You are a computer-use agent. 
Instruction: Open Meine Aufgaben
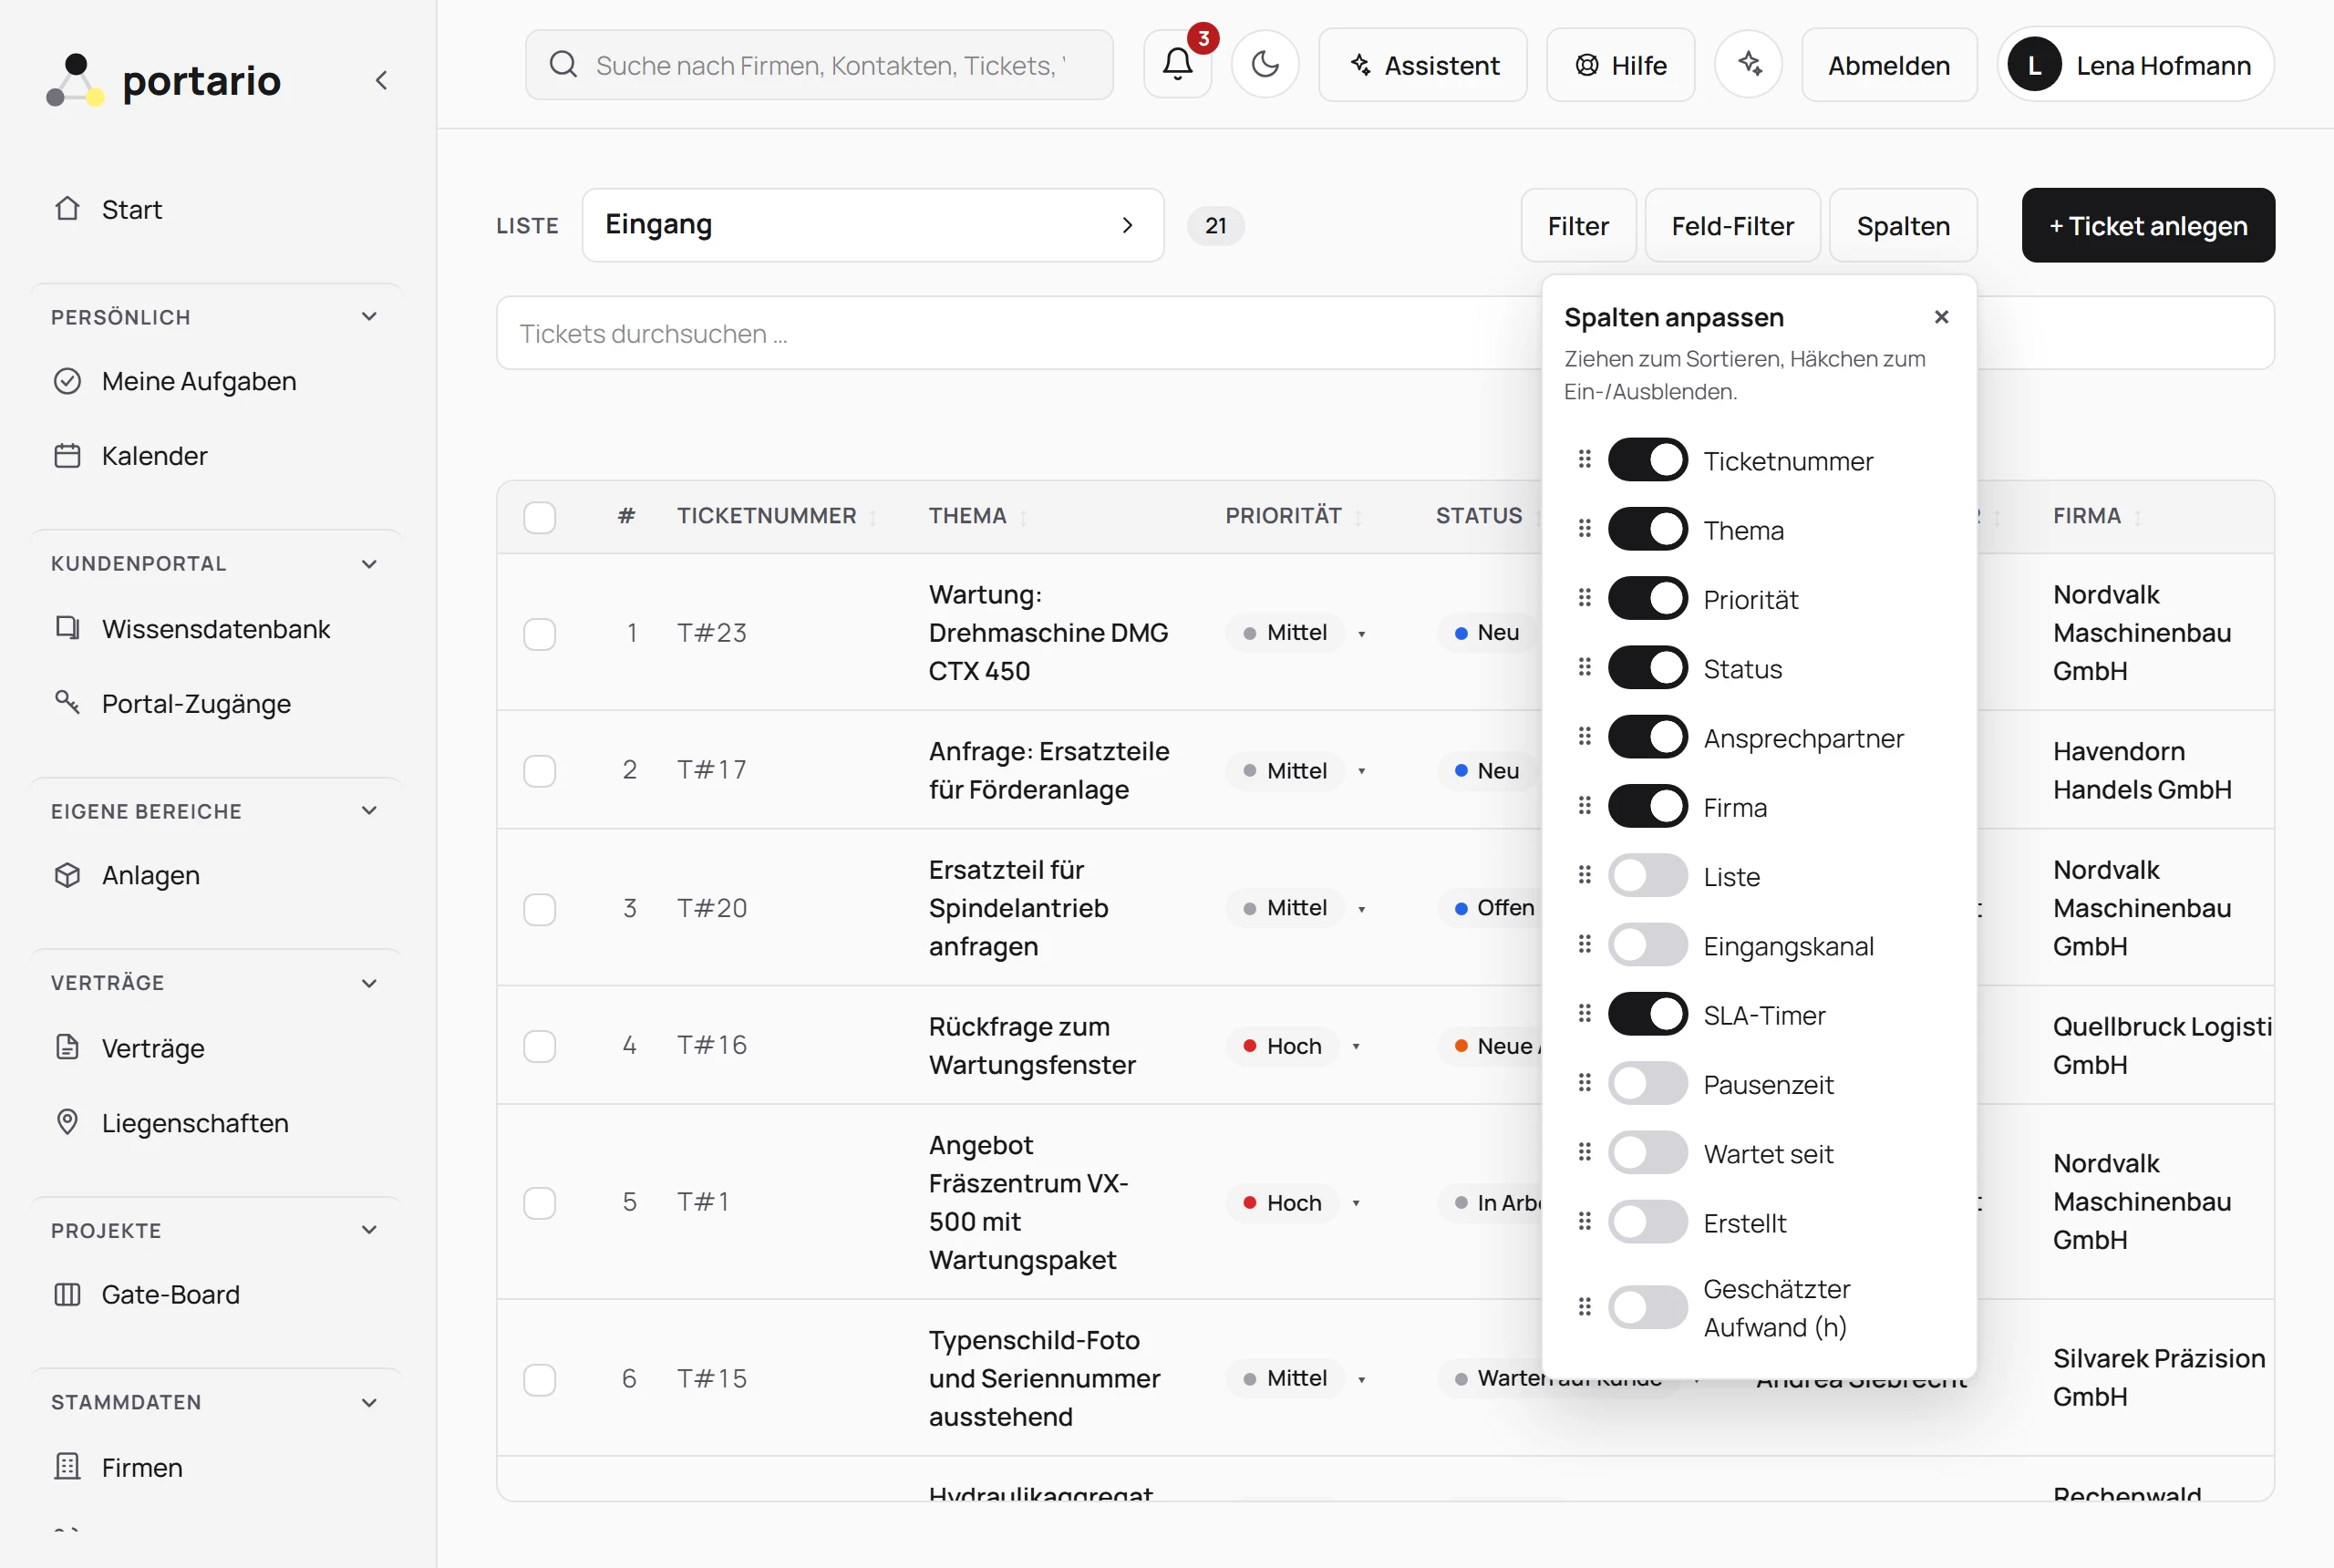coord(217,381)
